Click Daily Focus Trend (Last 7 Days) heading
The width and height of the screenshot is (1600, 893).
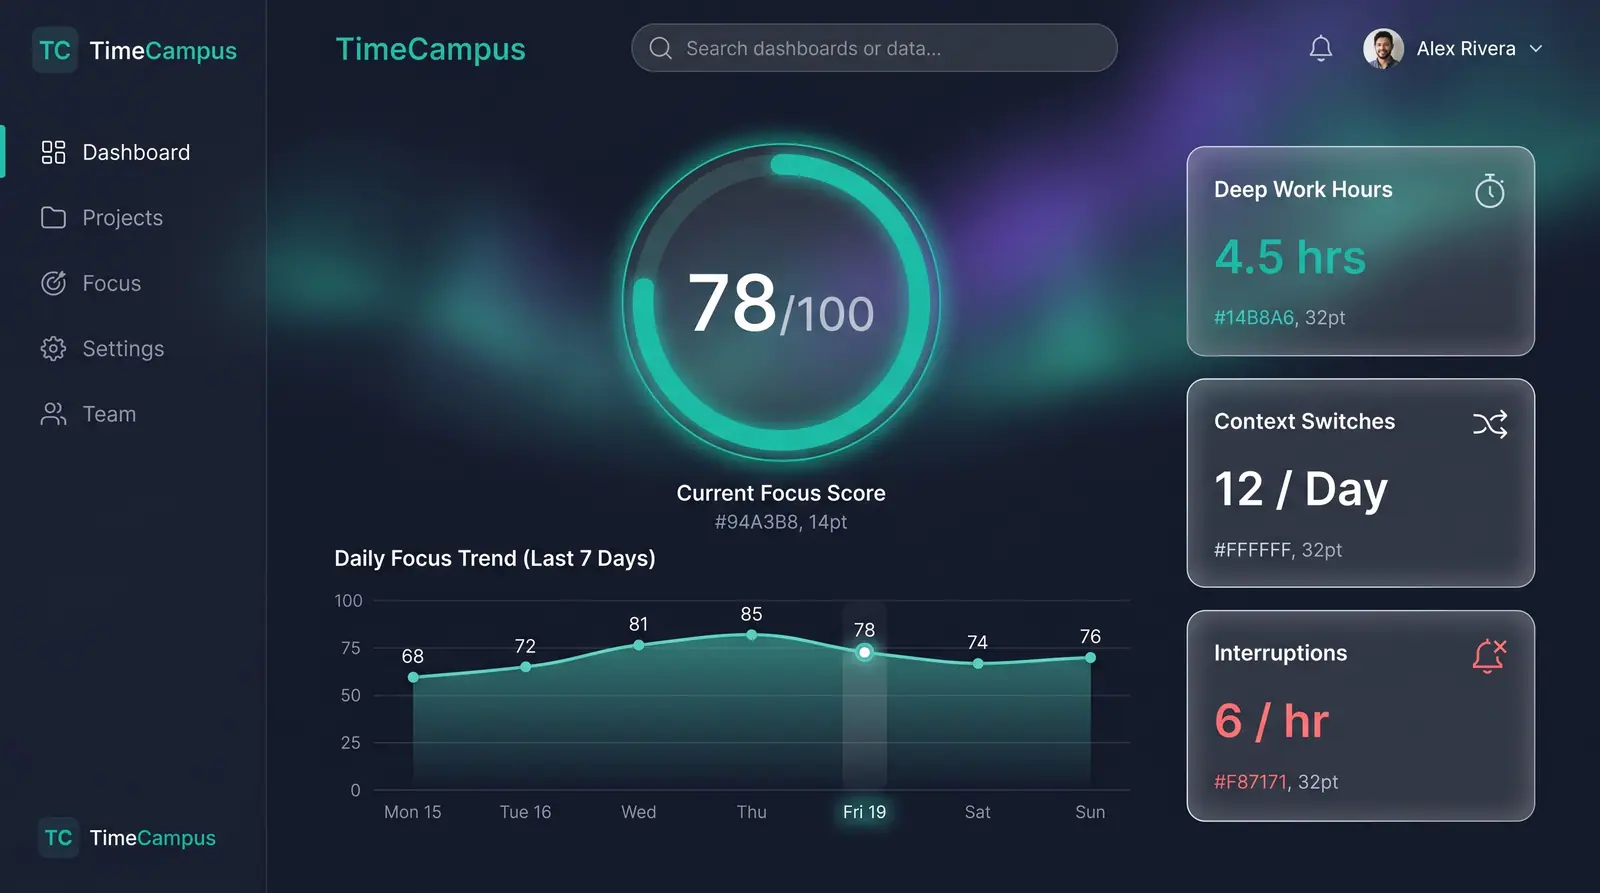point(495,558)
